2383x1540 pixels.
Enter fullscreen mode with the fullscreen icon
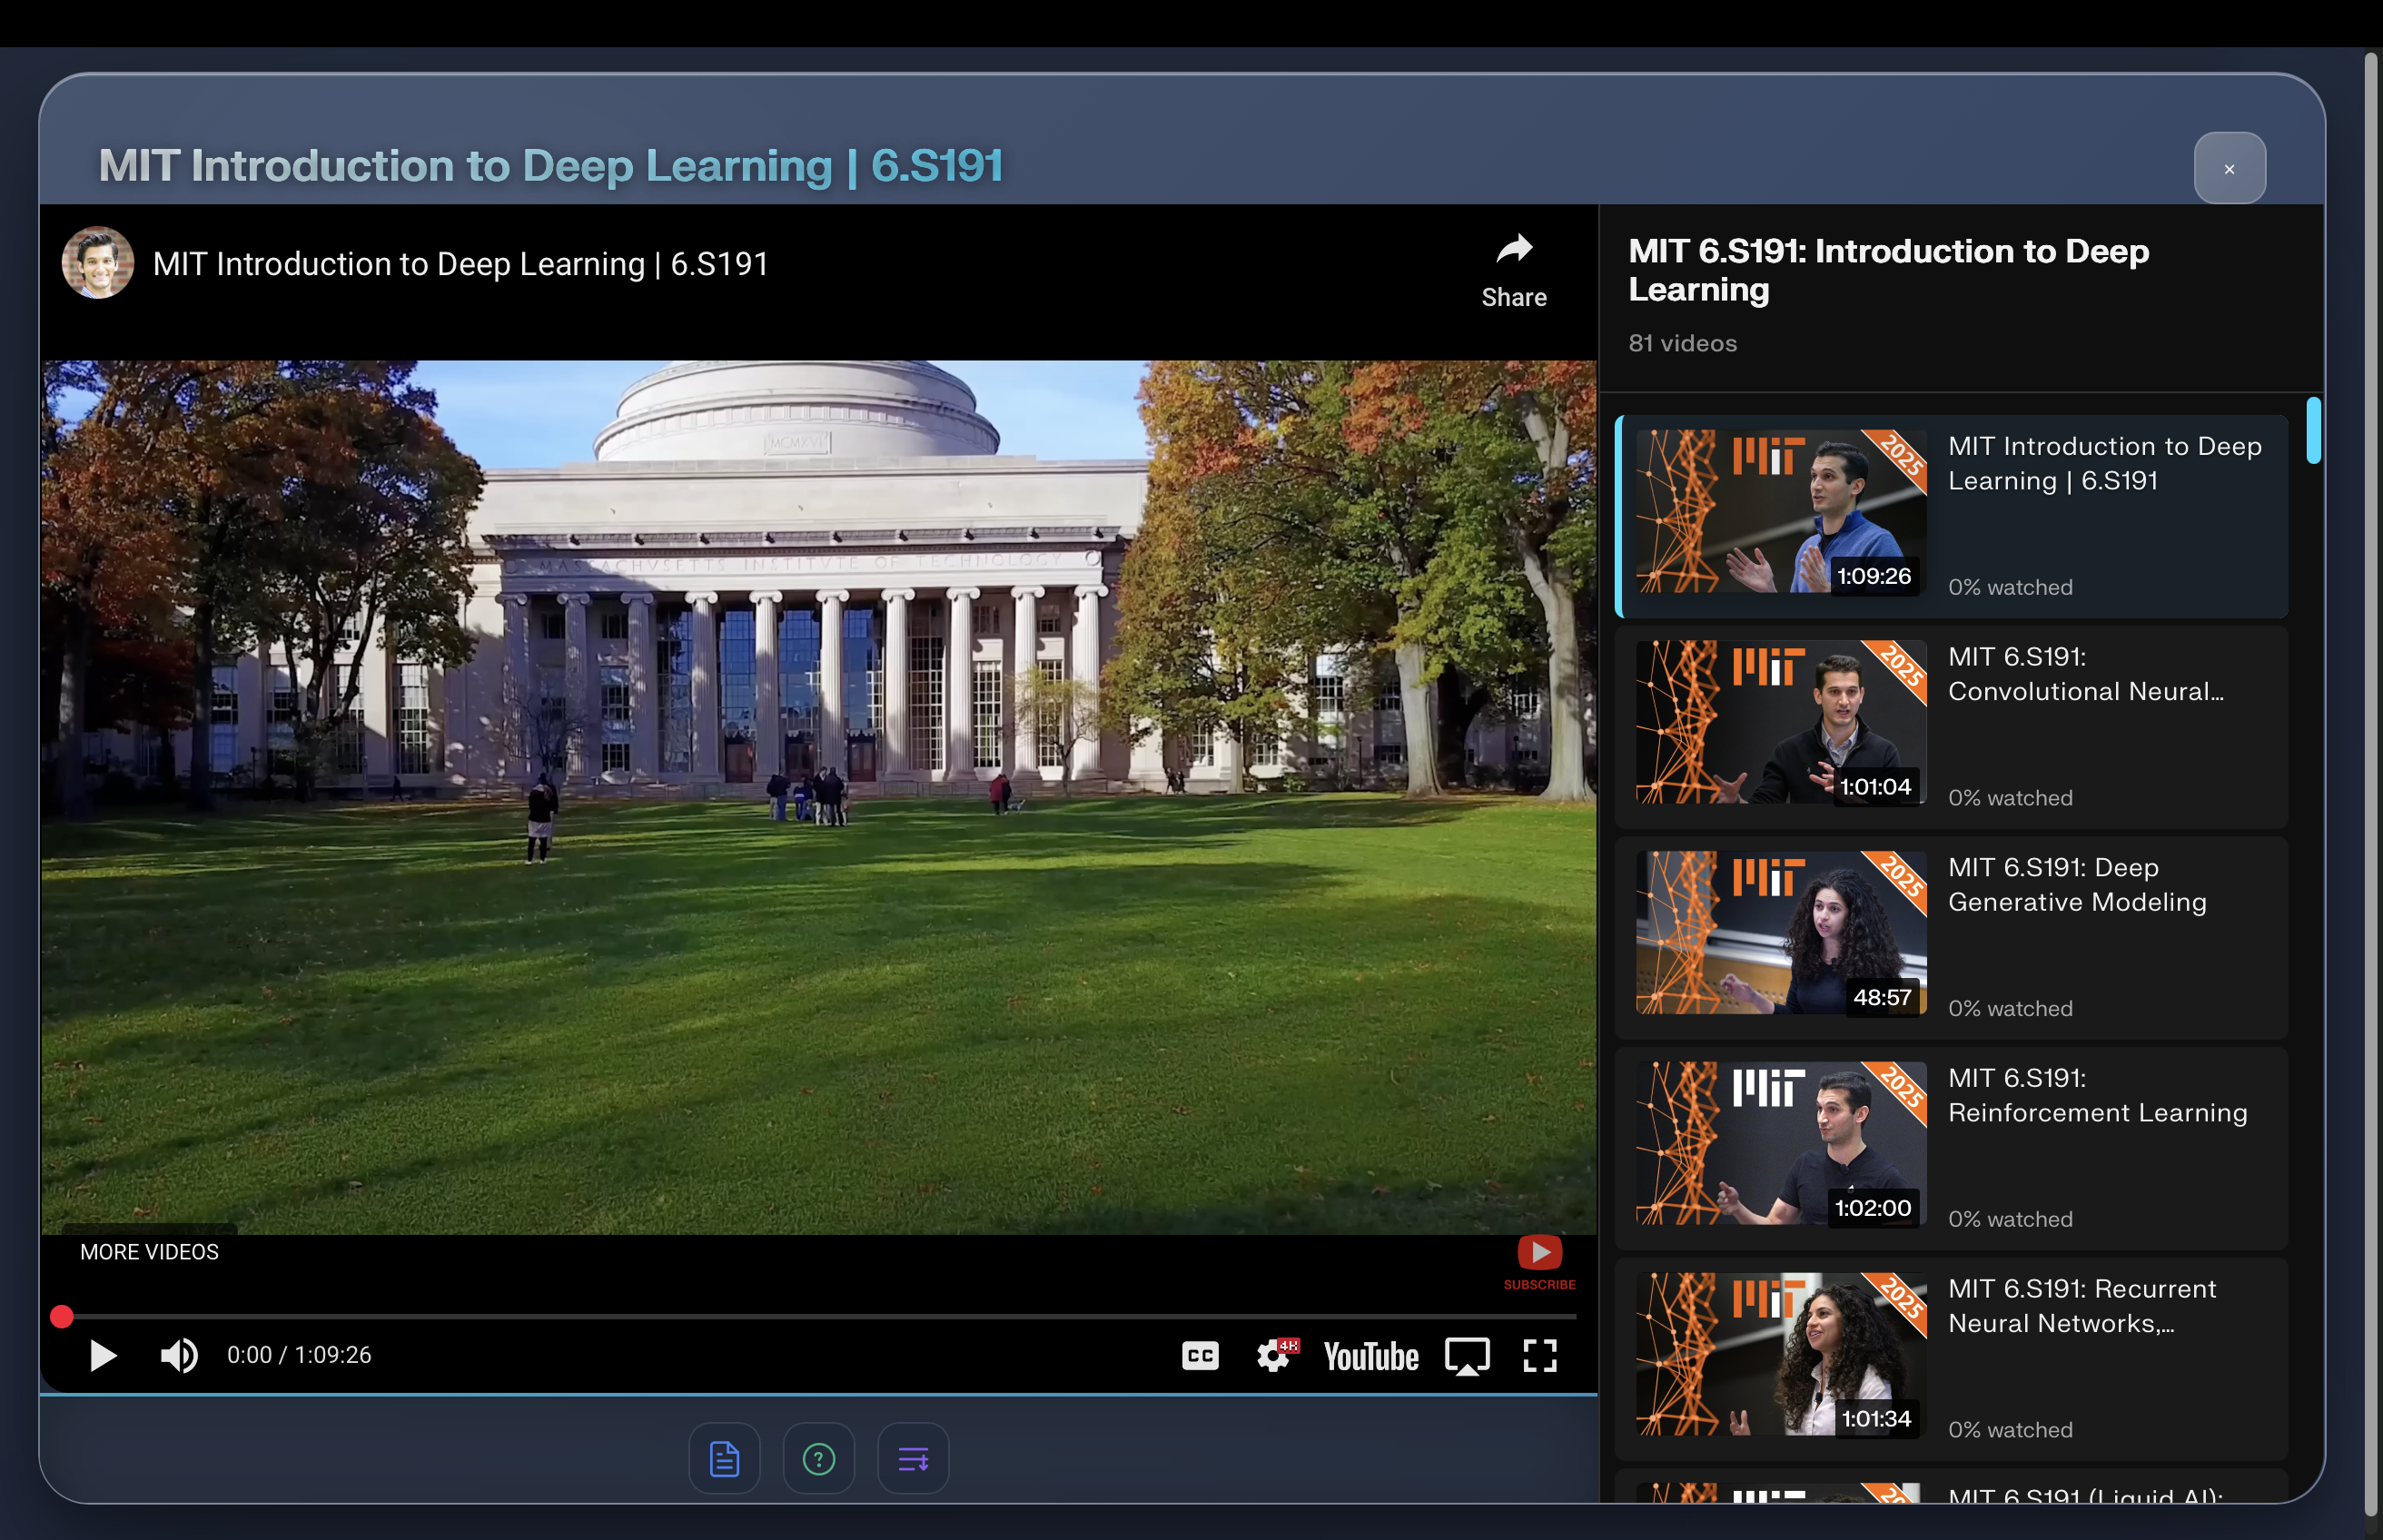point(1540,1356)
